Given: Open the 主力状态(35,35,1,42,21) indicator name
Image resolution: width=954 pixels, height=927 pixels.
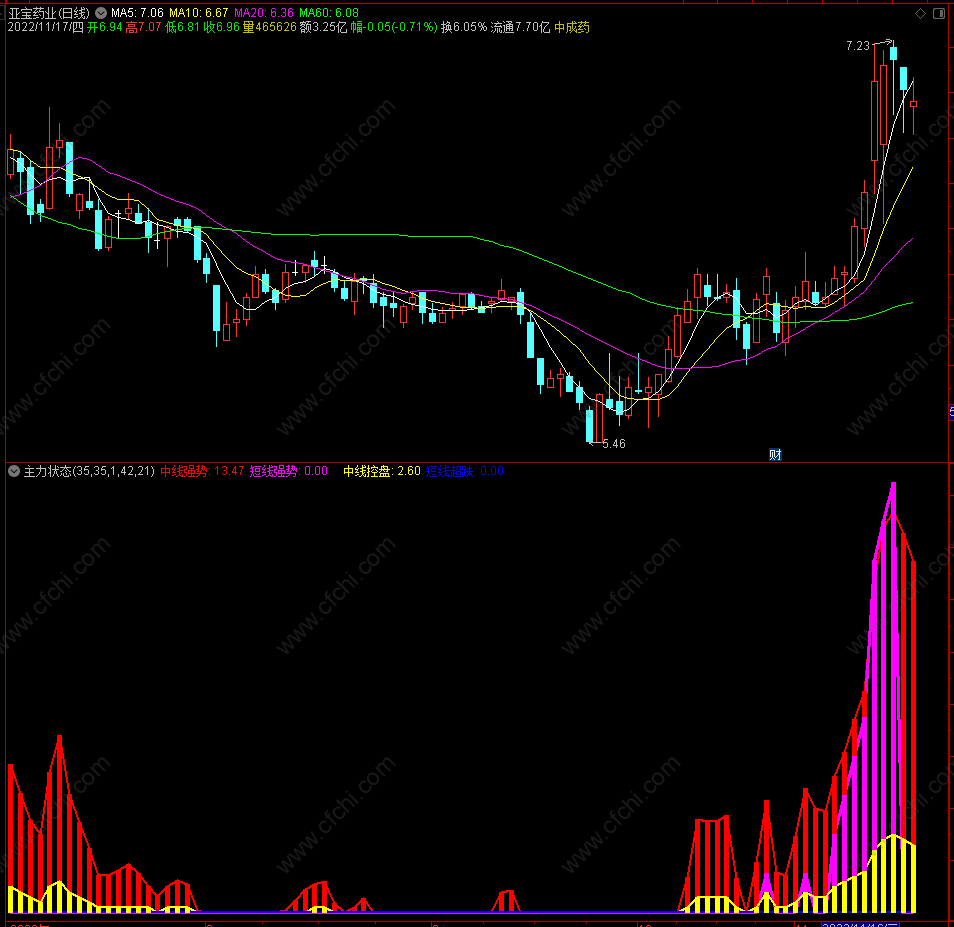Looking at the screenshot, I should coord(89,471).
